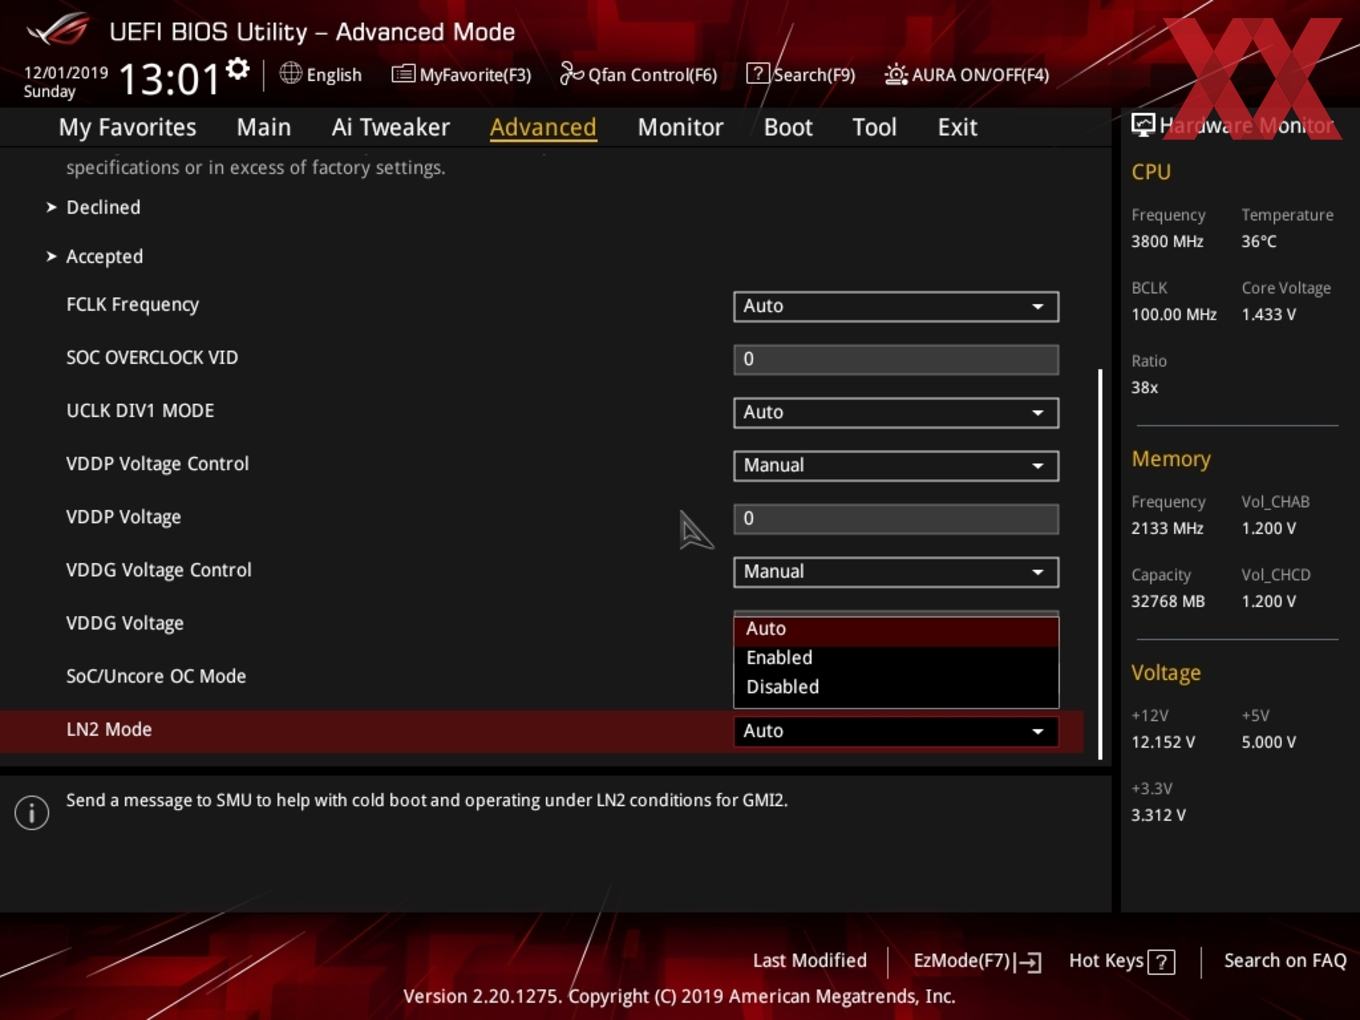Image resolution: width=1360 pixels, height=1020 pixels.
Task: Click Search(F9) button
Action: (x=801, y=74)
